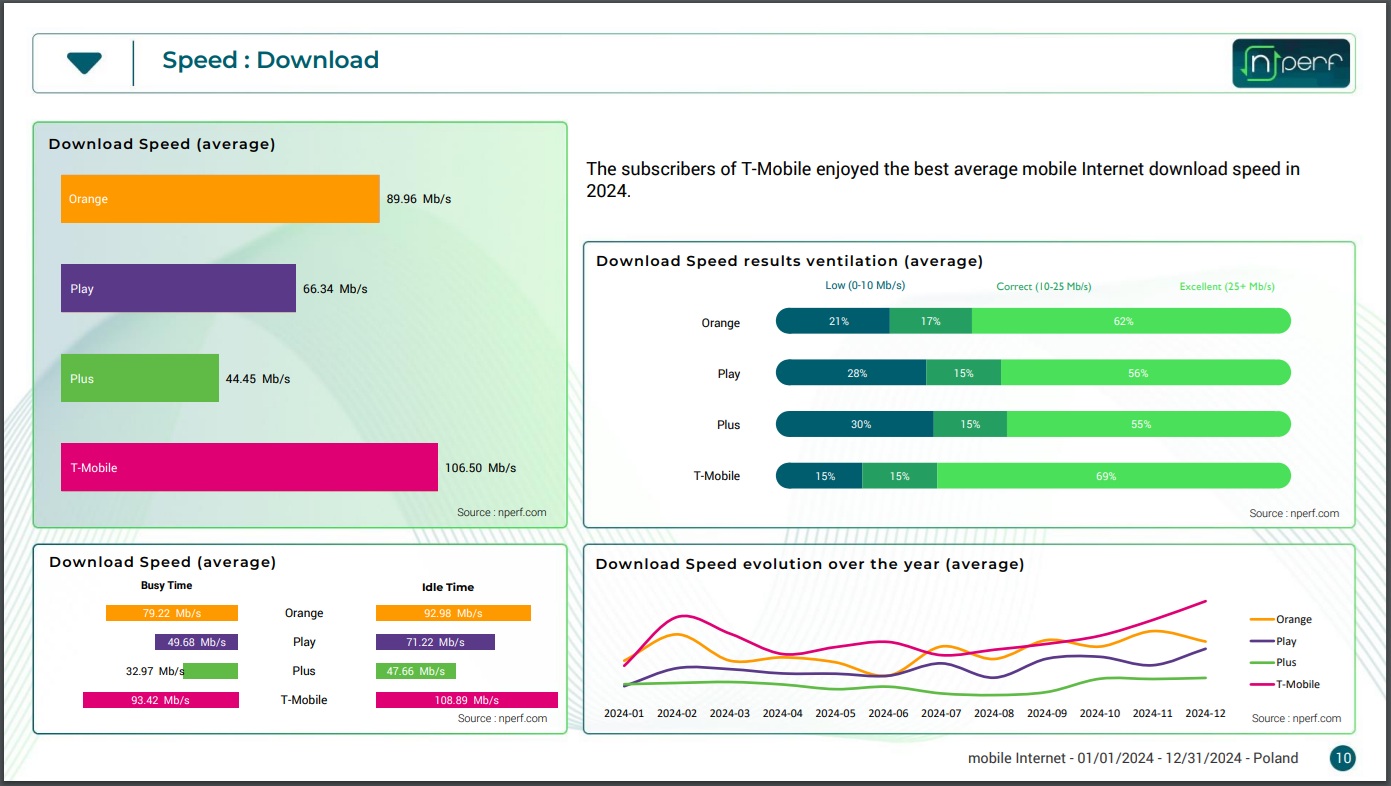The height and width of the screenshot is (786, 1391).
Task: Click the purple Play 66.34 Mb/s bar
Action: pyautogui.click(x=178, y=289)
